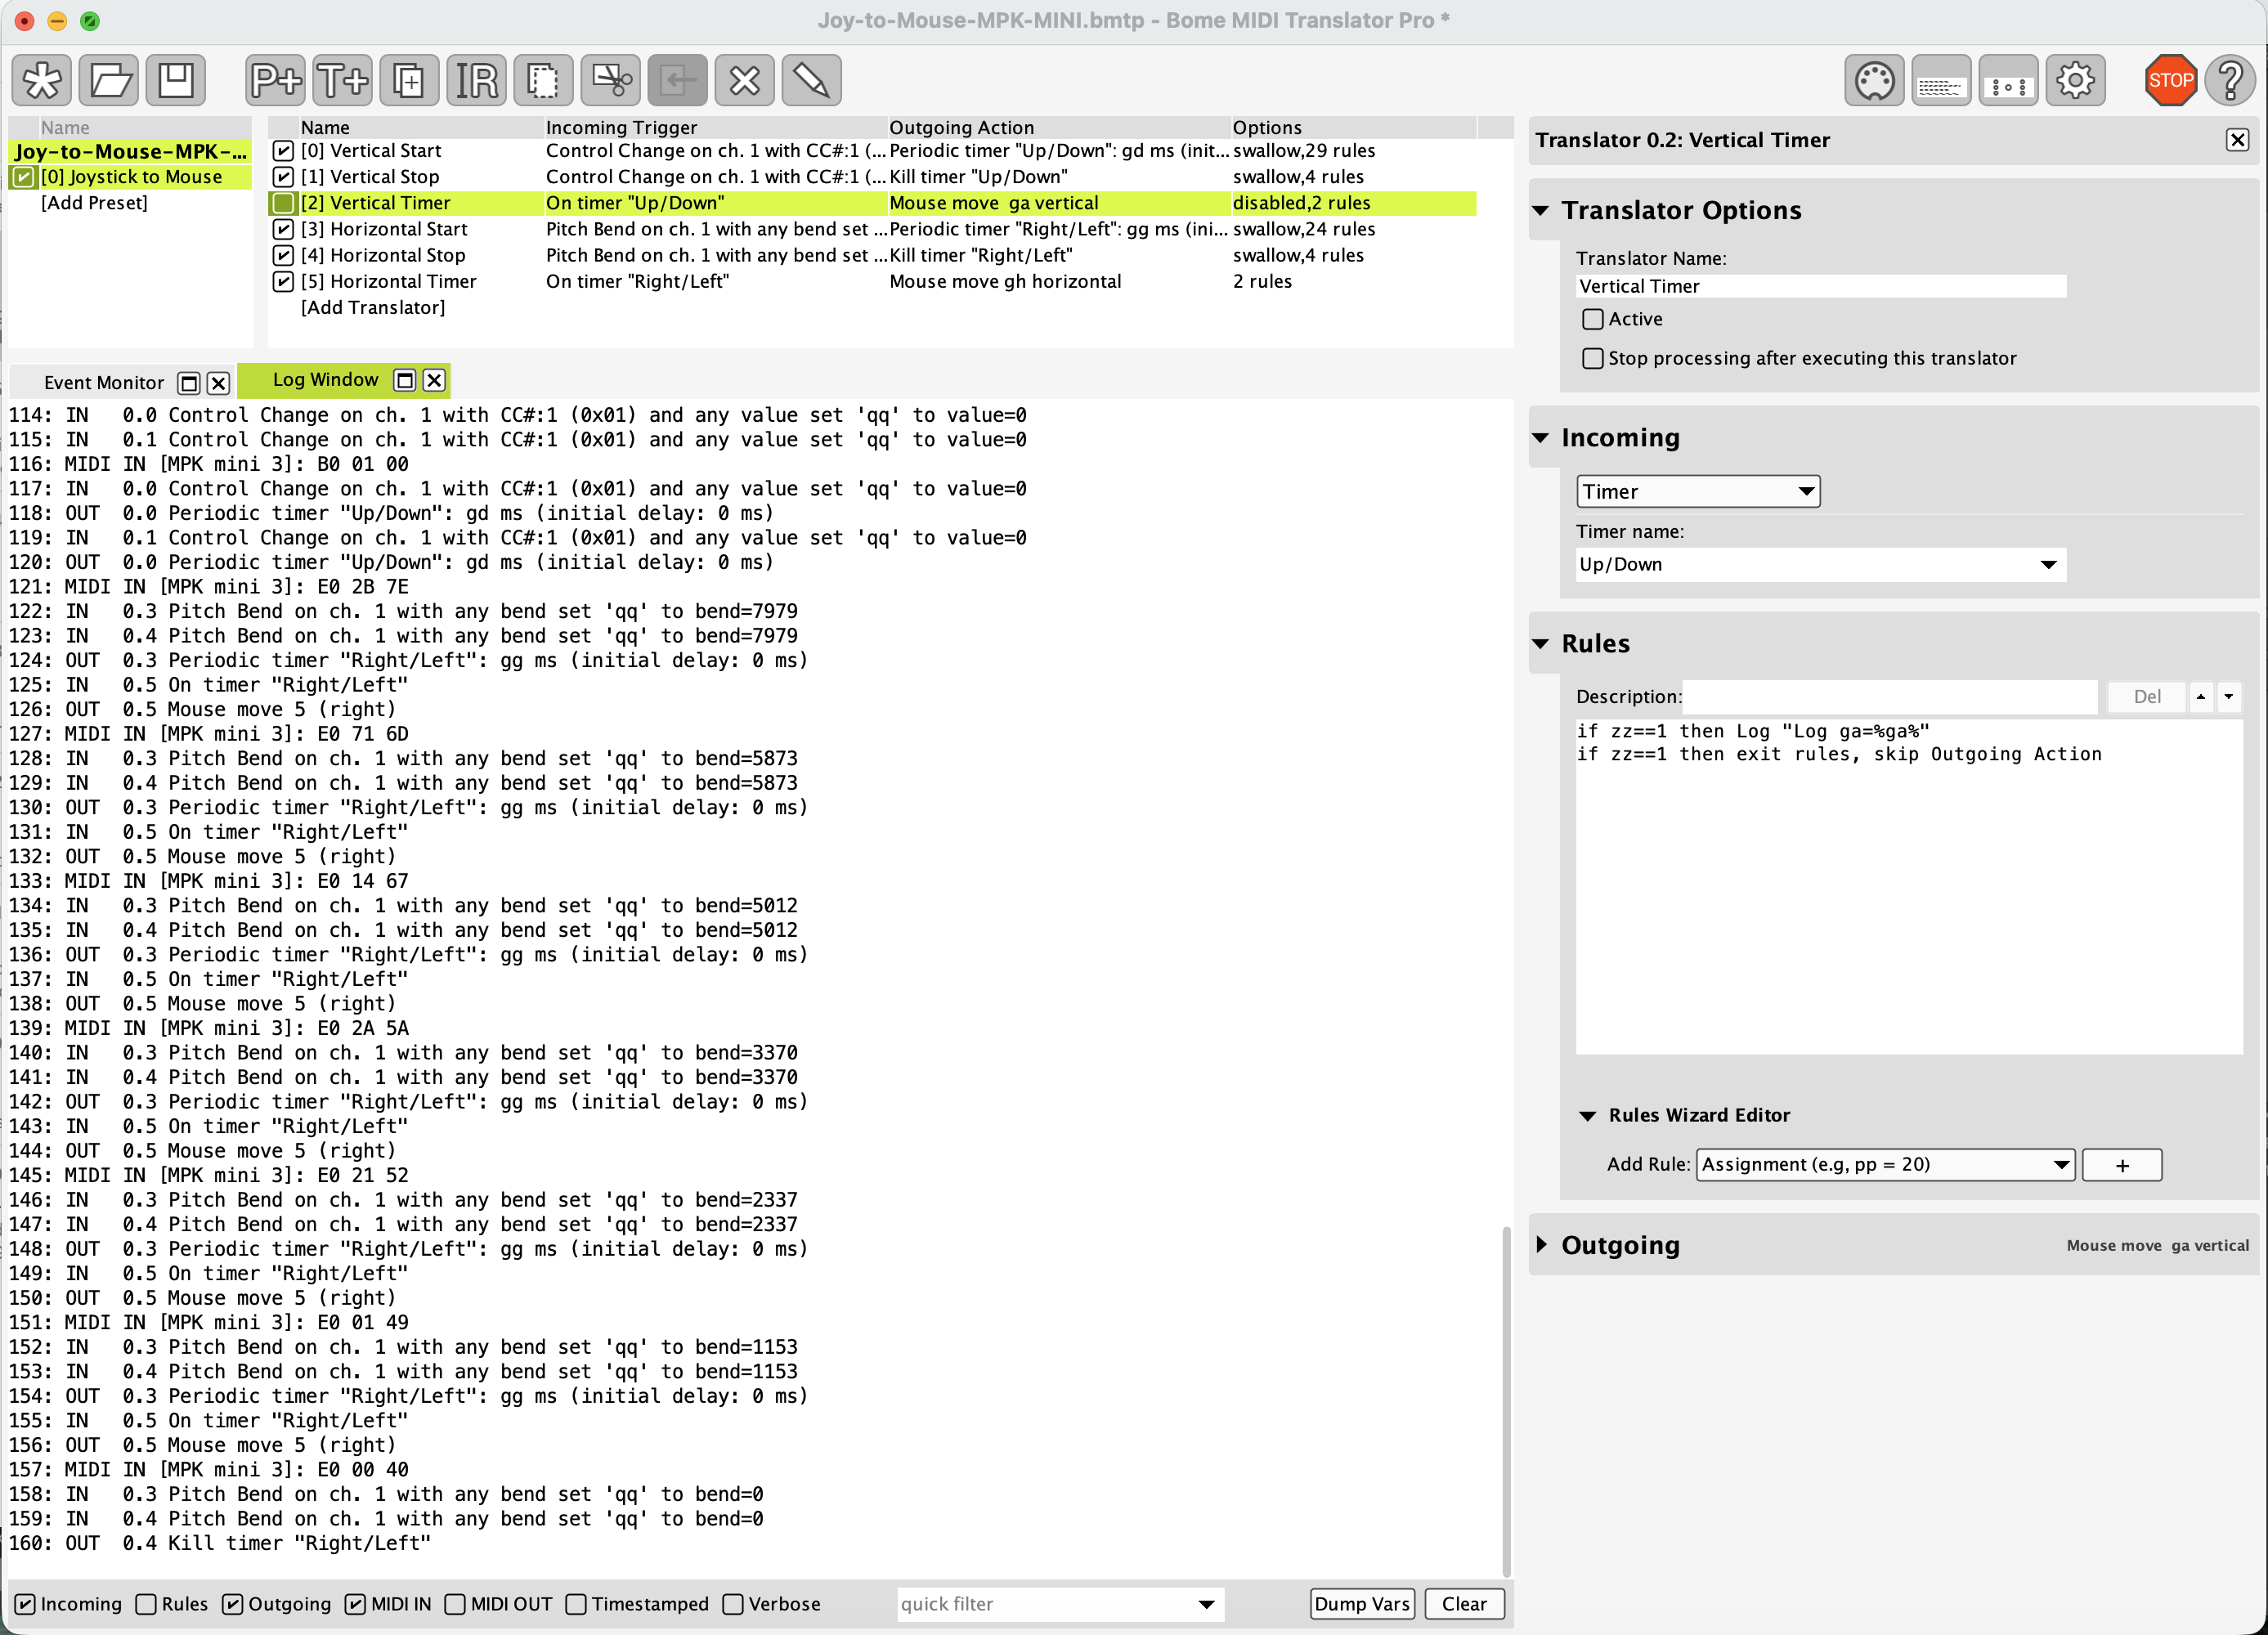
Task: Click the Open project folder icon
Action: 109,80
